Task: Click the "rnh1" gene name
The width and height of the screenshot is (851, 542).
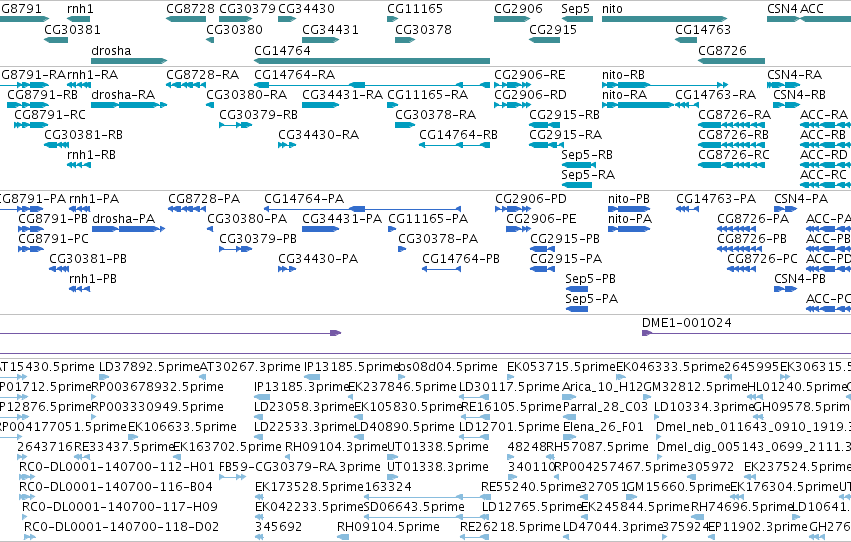Action: tap(80, 9)
